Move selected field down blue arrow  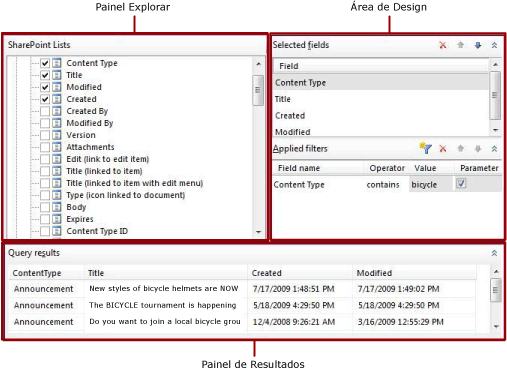click(478, 45)
